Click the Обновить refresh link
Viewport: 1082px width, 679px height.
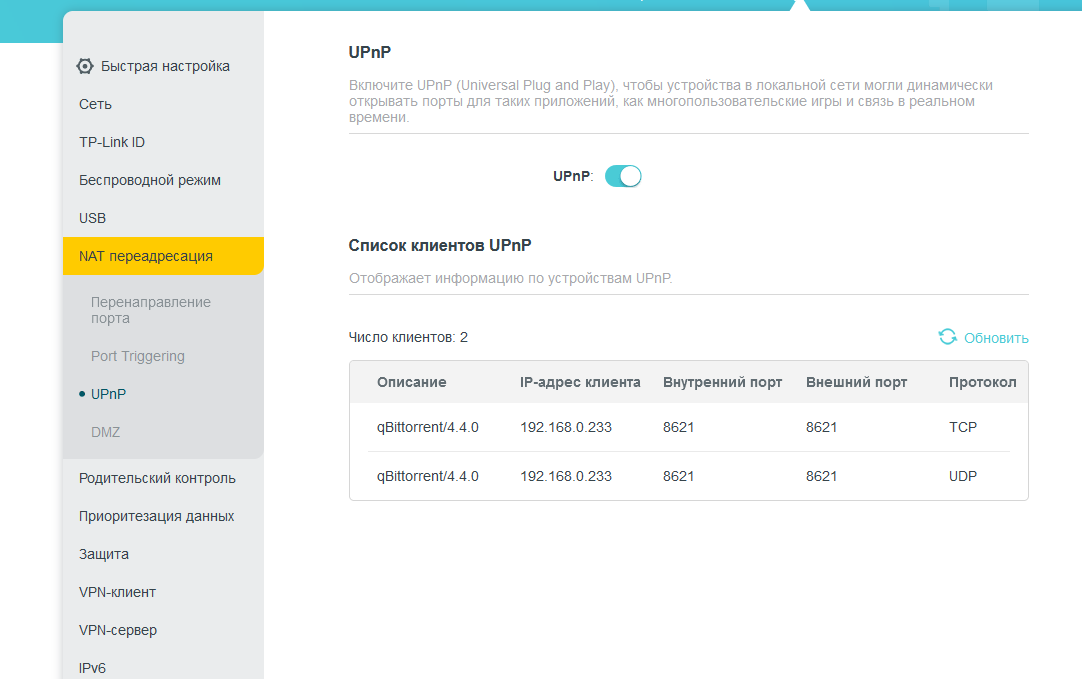click(x=995, y=338)
